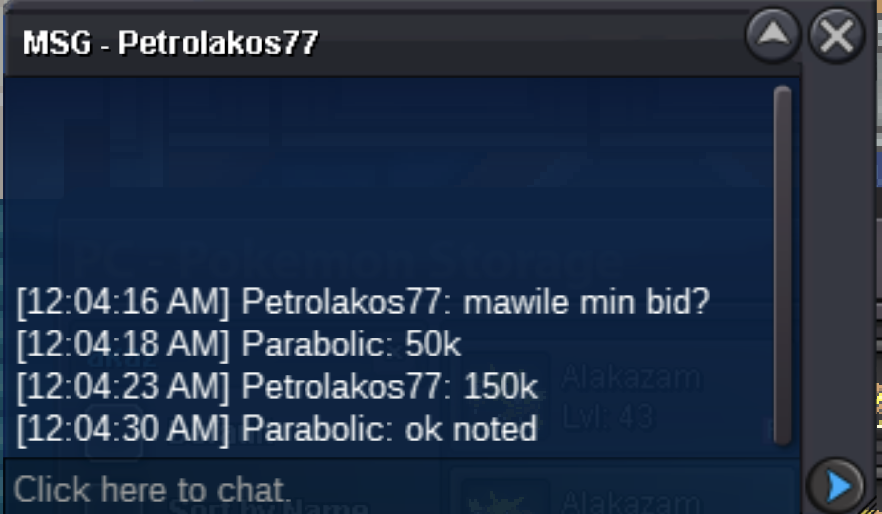Click the [12:04:16 AM] timestamp
Image resolution: width=882 pixels, height=514 pixels.
pyautogui.click(x=123, y=303)
